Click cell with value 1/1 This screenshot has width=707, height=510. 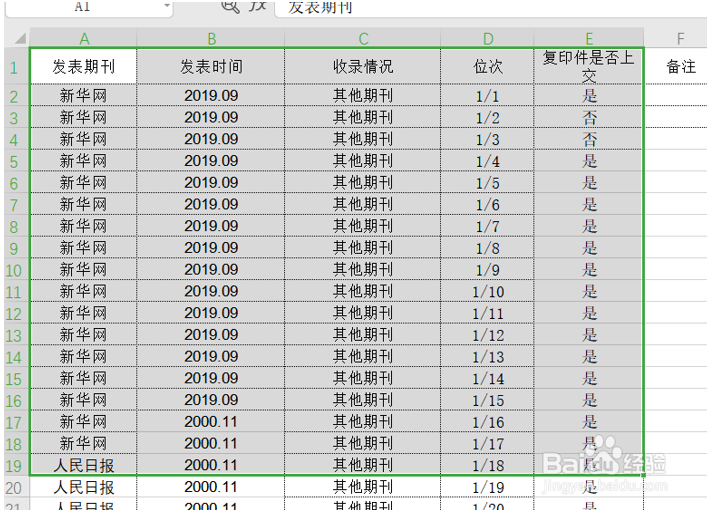pos(487,96)
